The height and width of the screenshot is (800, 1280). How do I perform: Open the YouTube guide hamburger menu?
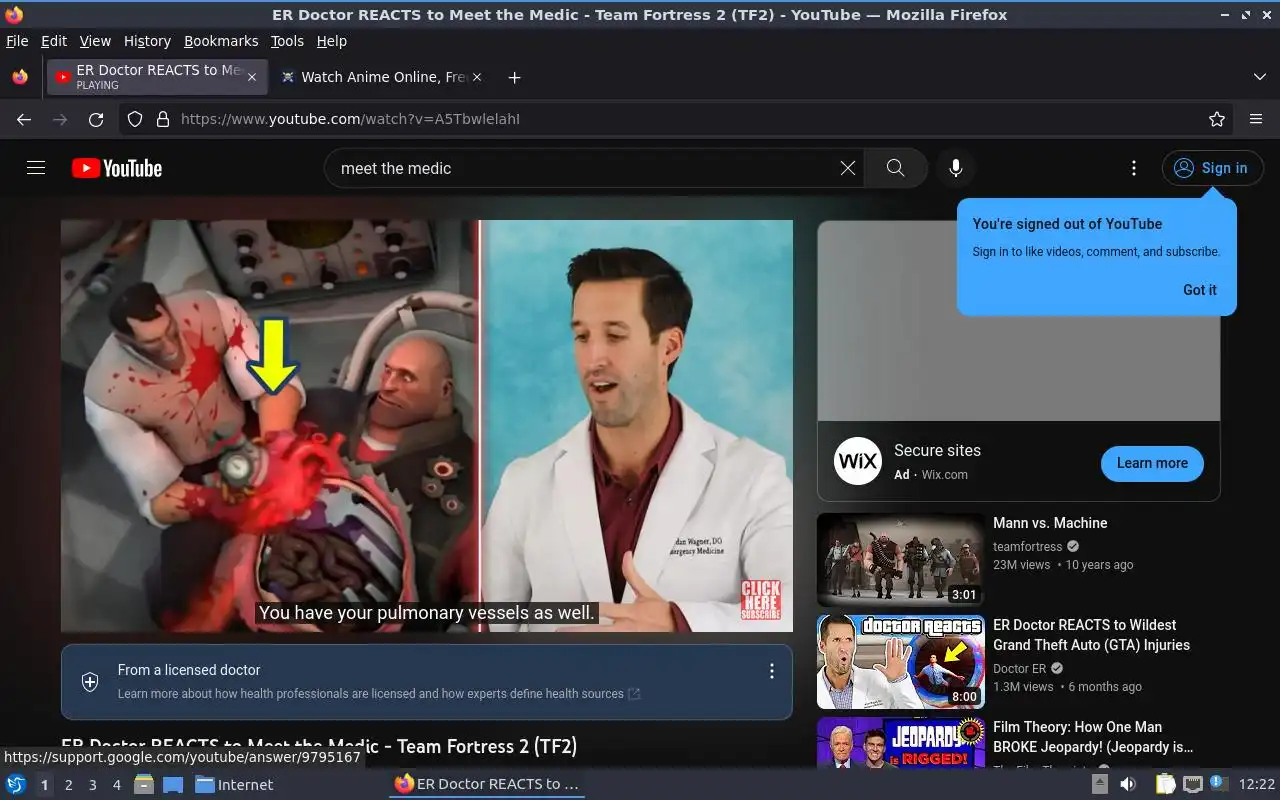[36, 168]
